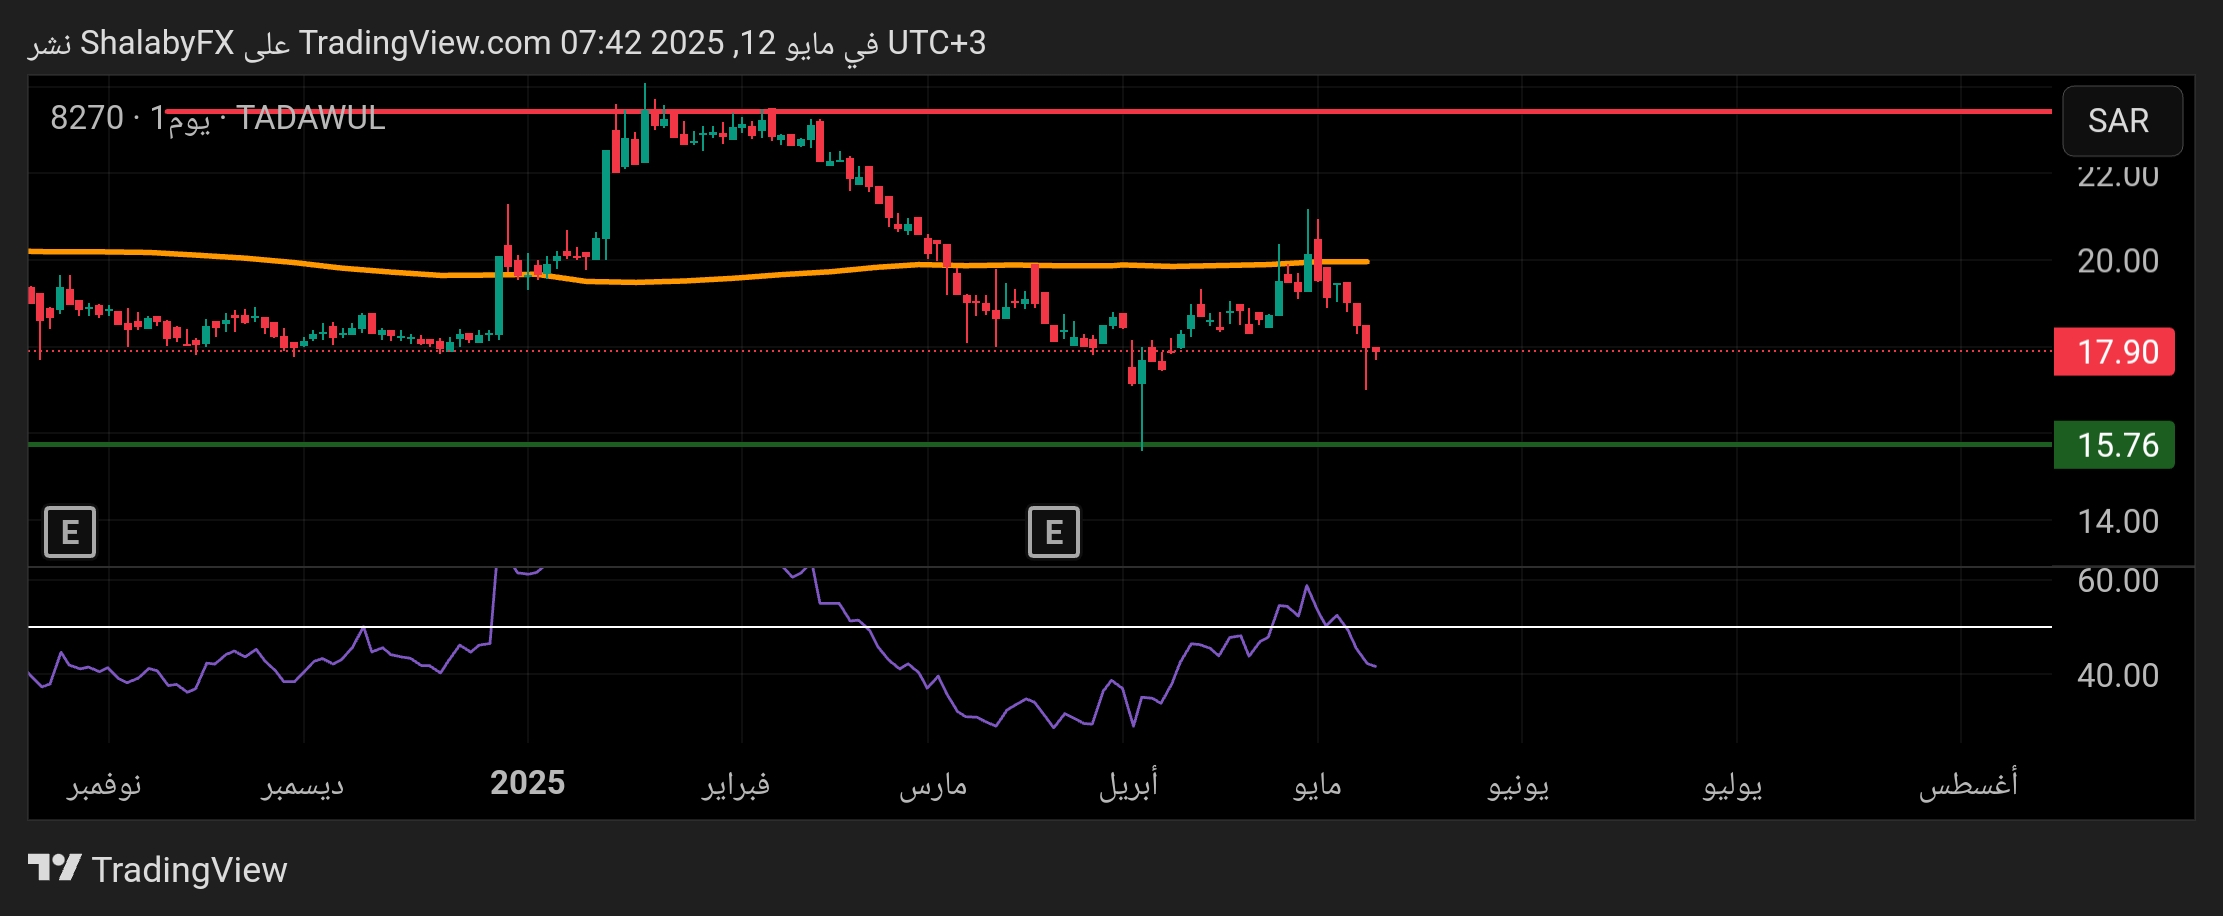The height and width of the screenshot is (916, 2223).
Task: Click the 22.00 price axis label
Action: click(x=2118, y=176)
